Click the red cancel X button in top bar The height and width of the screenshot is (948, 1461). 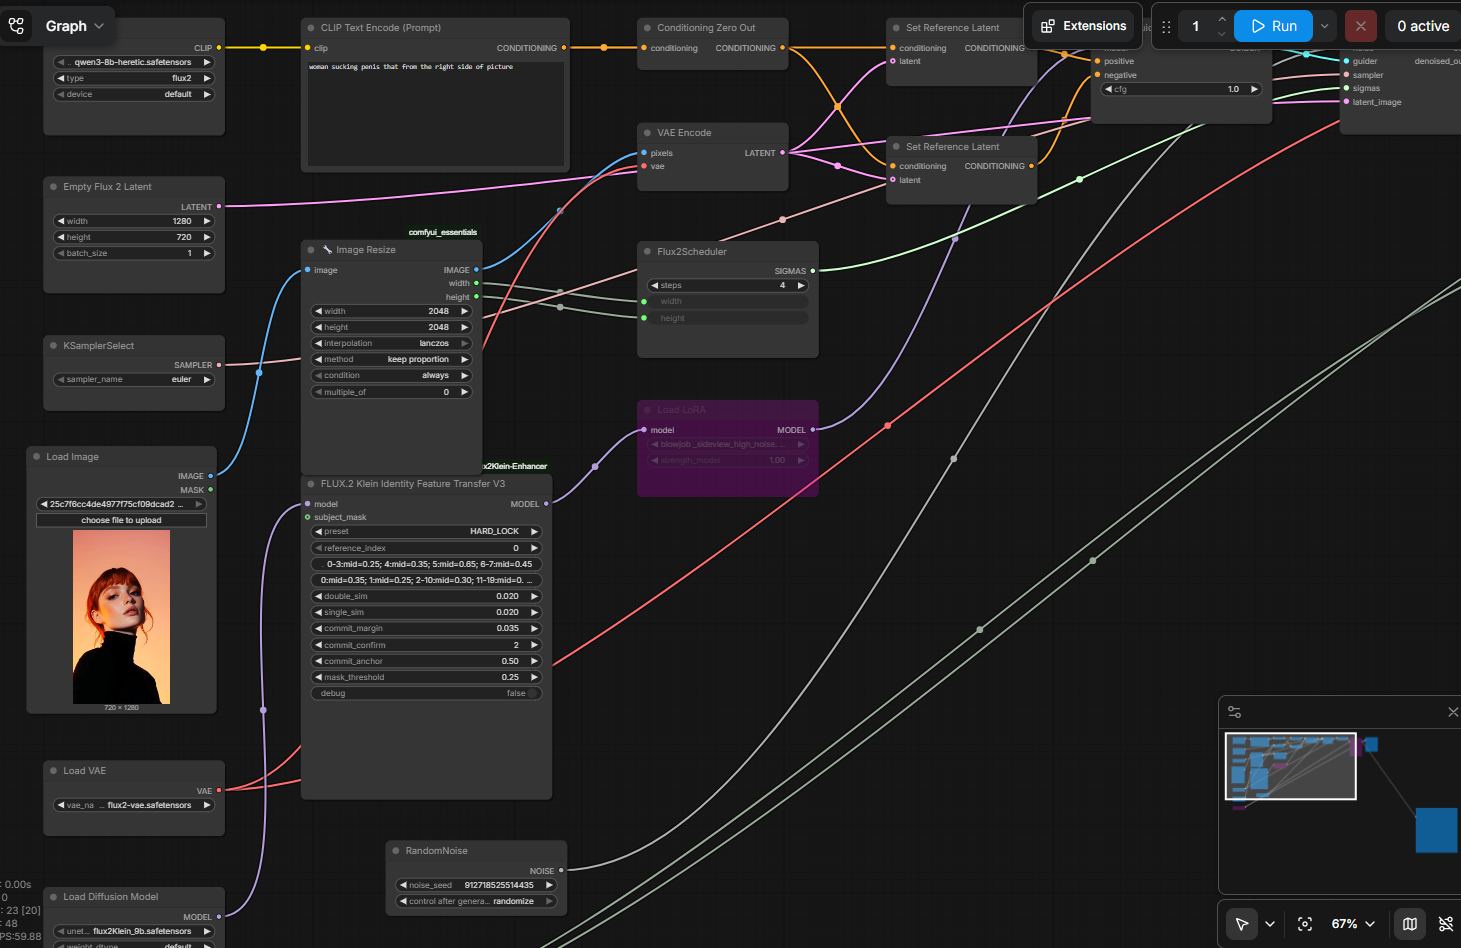[1360, 26]
